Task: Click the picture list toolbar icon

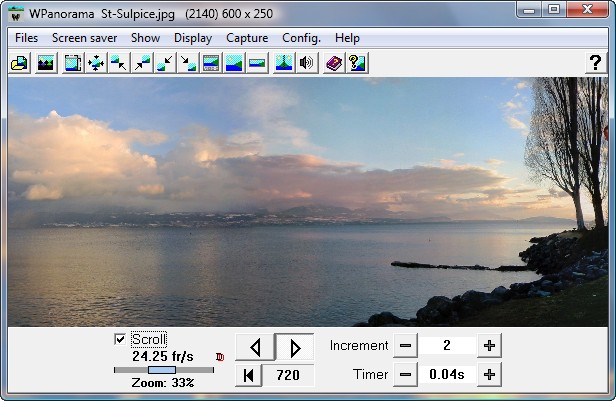Action: (x=46, y=63)
